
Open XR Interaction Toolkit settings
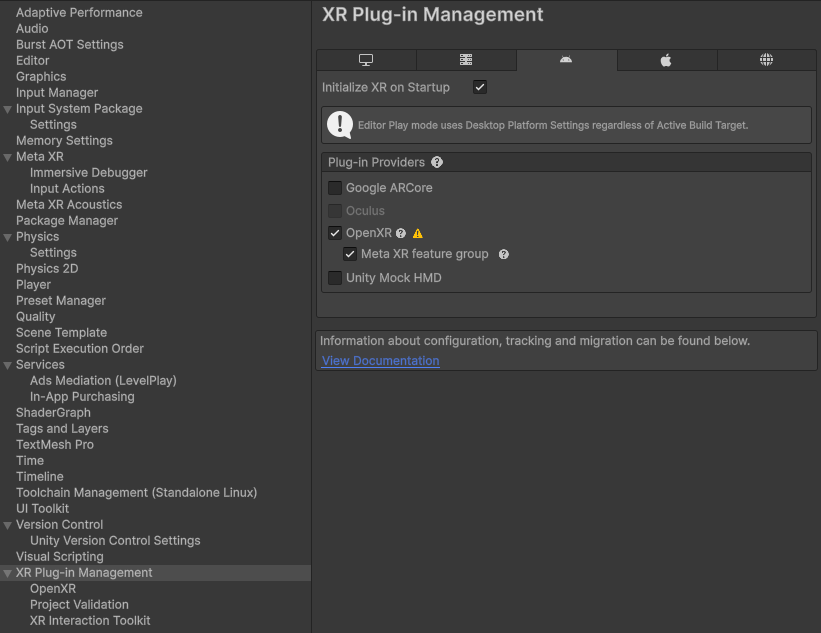point(90,621)
